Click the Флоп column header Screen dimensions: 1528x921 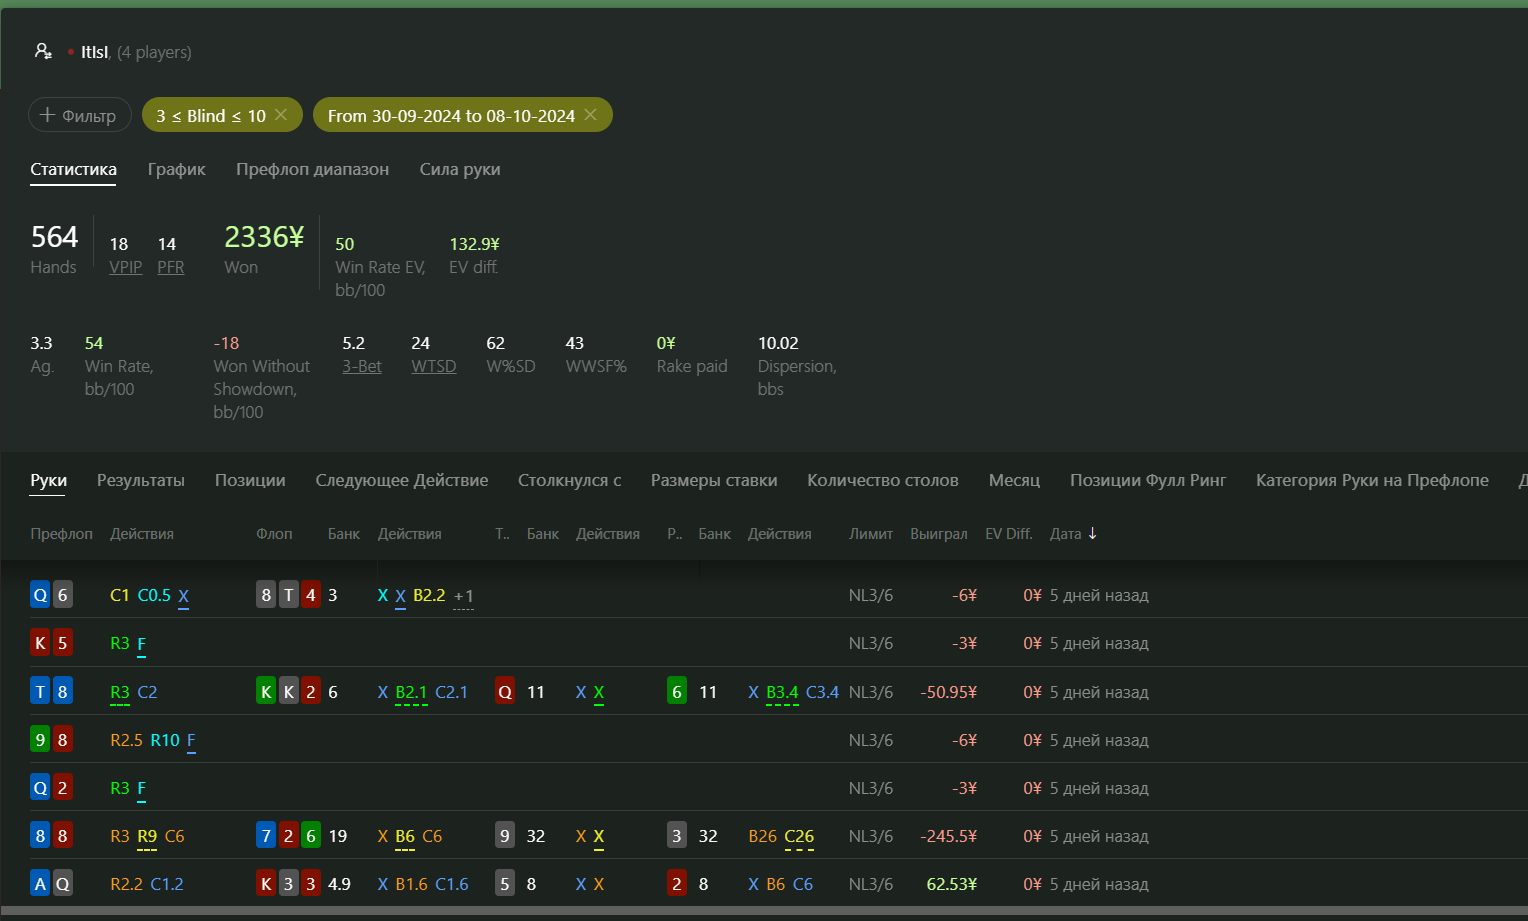[x=274, y=534]
